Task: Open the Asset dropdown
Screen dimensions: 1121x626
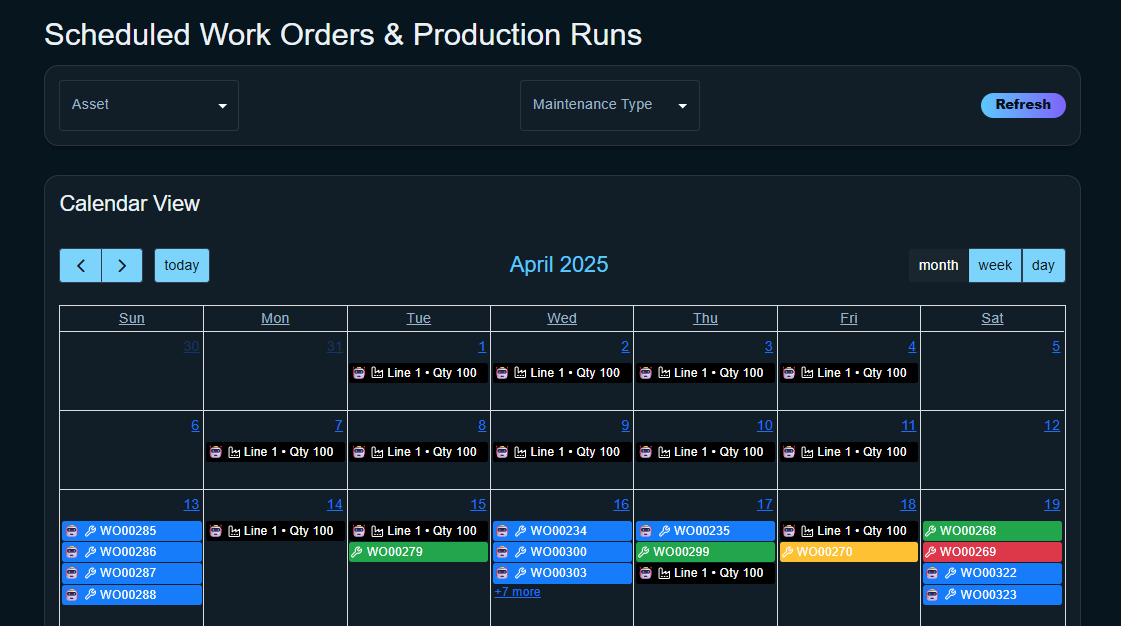Action: (x=148, y=104)
